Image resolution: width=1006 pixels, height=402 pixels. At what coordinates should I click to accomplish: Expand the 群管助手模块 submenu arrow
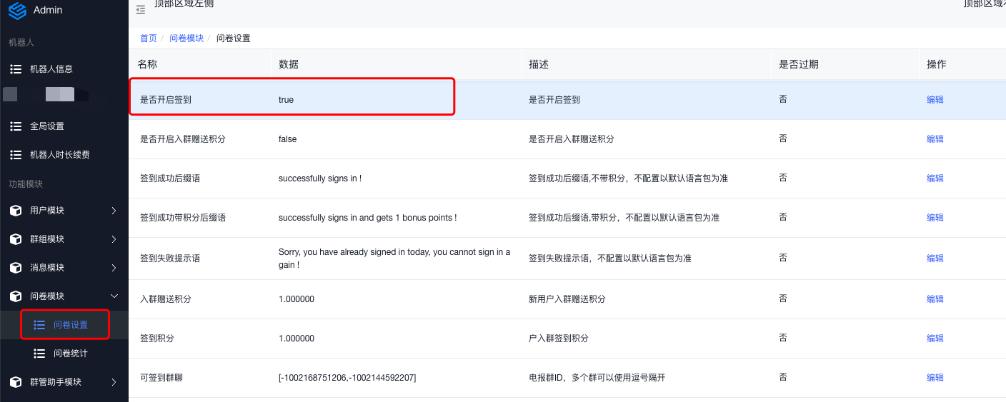114,382
